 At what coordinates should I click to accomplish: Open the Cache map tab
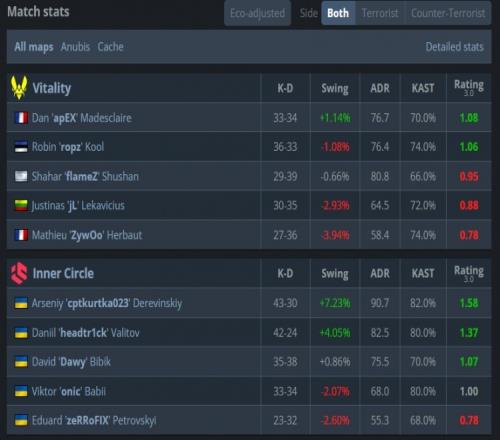point(110,47)
